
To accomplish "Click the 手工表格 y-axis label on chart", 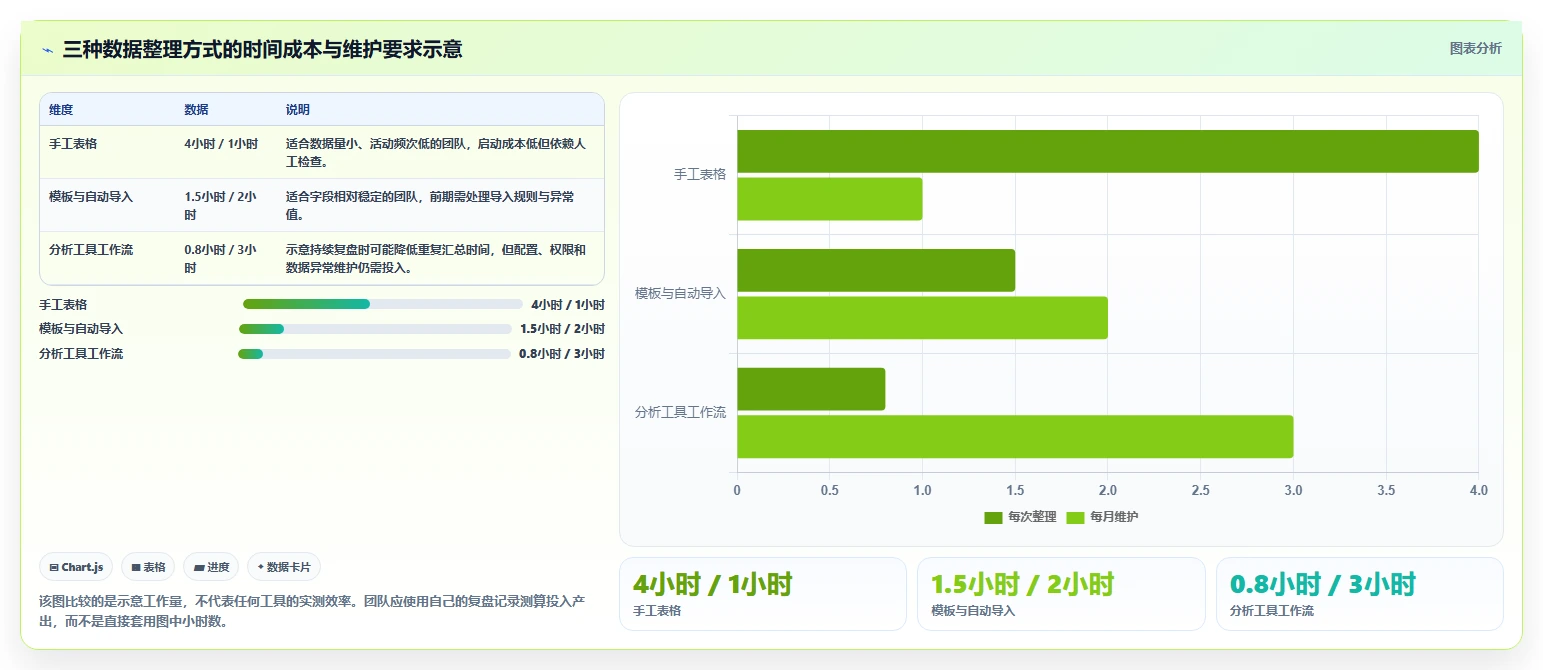I will click(x=700, y=175).
